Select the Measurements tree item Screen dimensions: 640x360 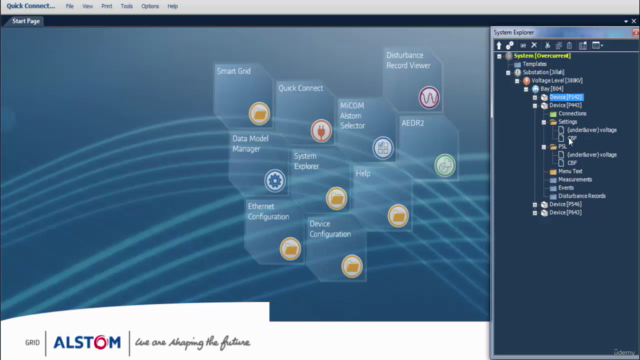pyautogui.click(x=575, y=180)
